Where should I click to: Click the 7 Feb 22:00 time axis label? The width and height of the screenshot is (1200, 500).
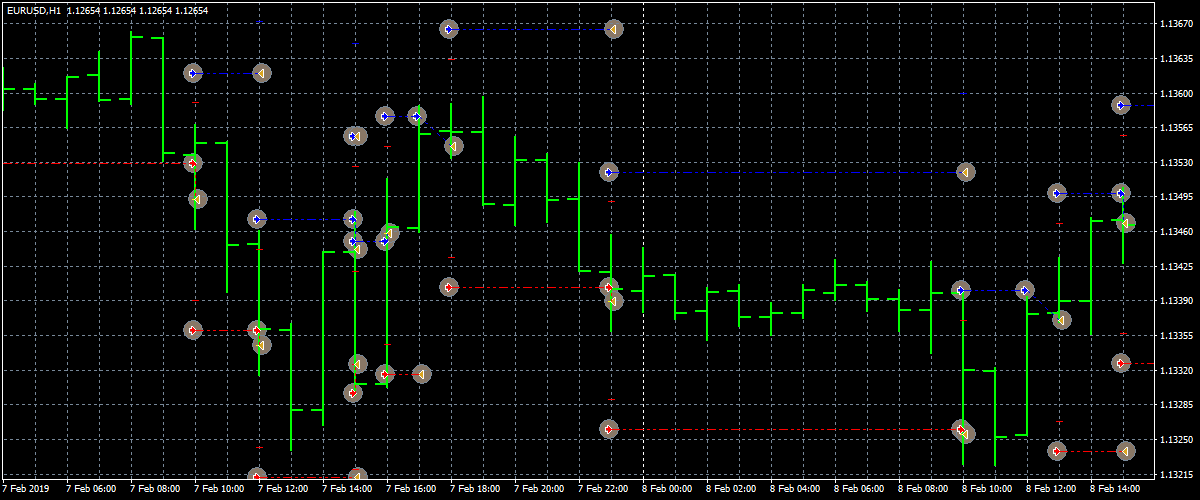[604, 490]
